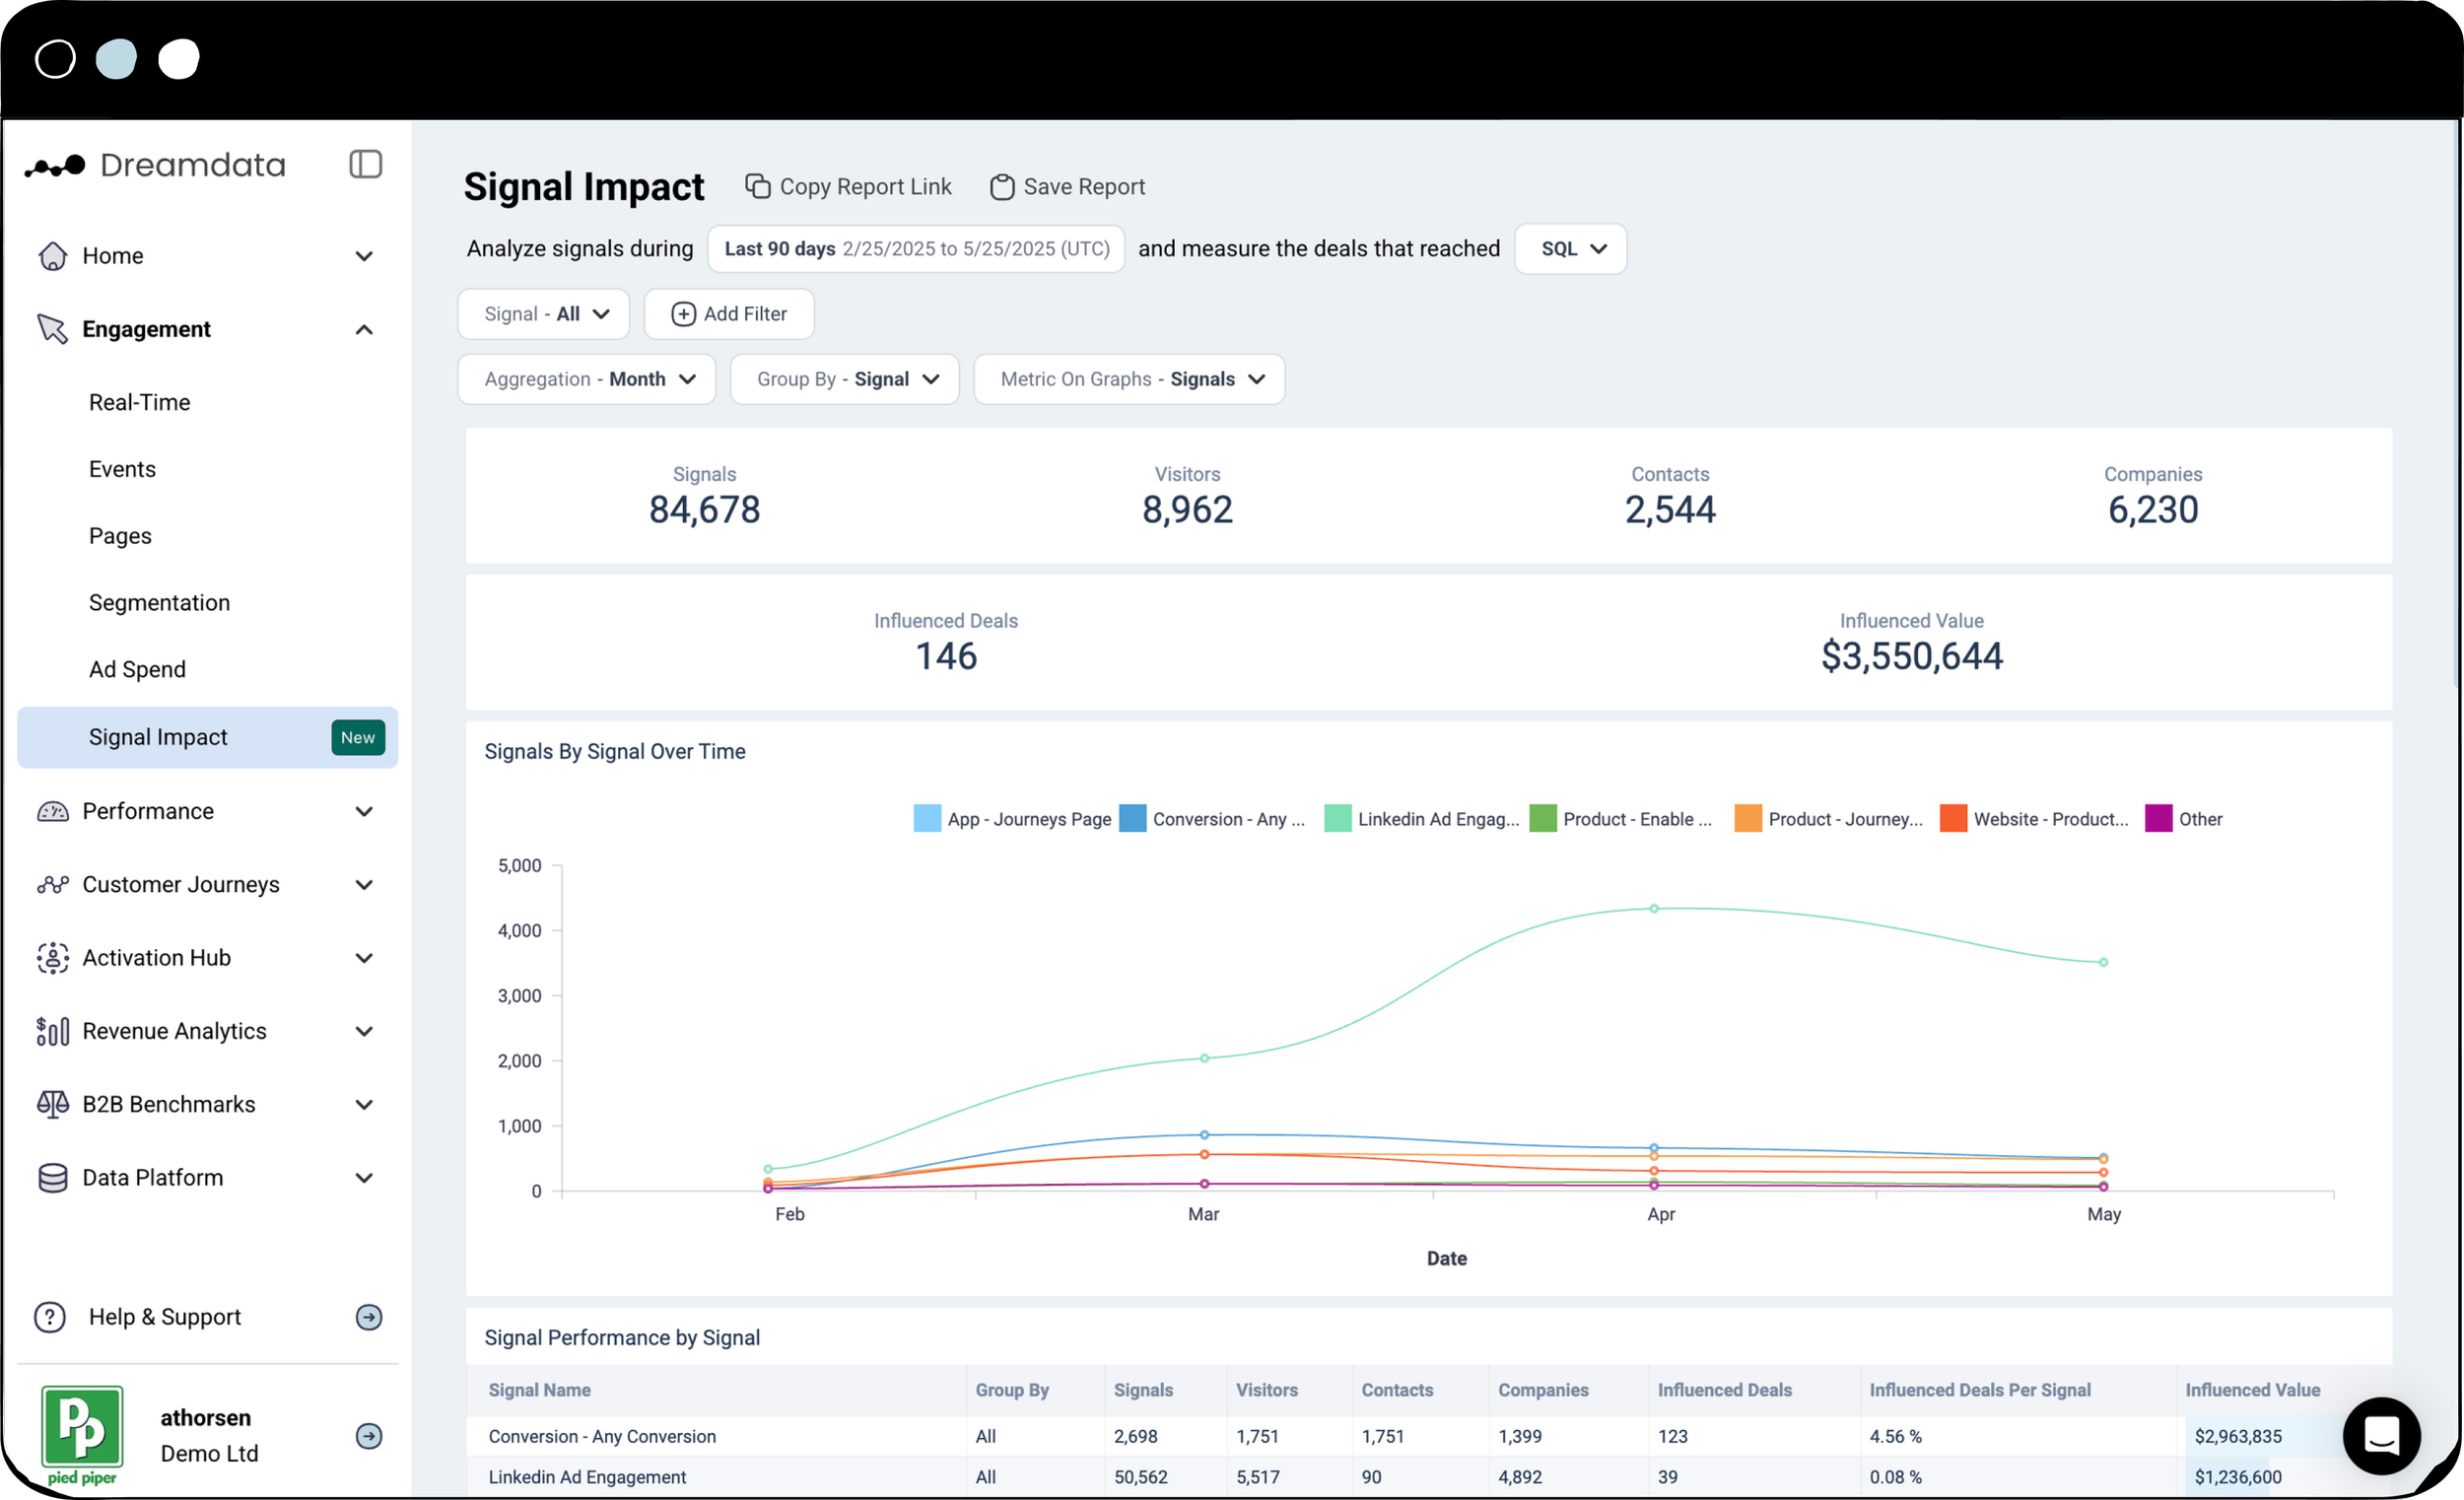Go to Segmentation in the sidebar
This screenshot has height=1500, width=2464.
point(159,603)
